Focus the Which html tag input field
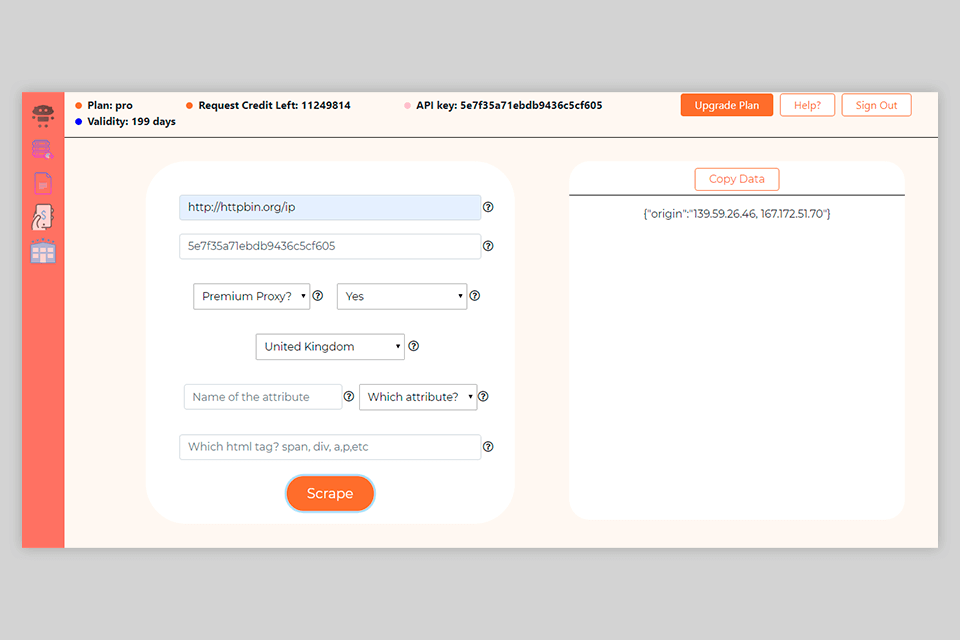The height and width of the screenshot is (640, 960). (x=330, y=447)
